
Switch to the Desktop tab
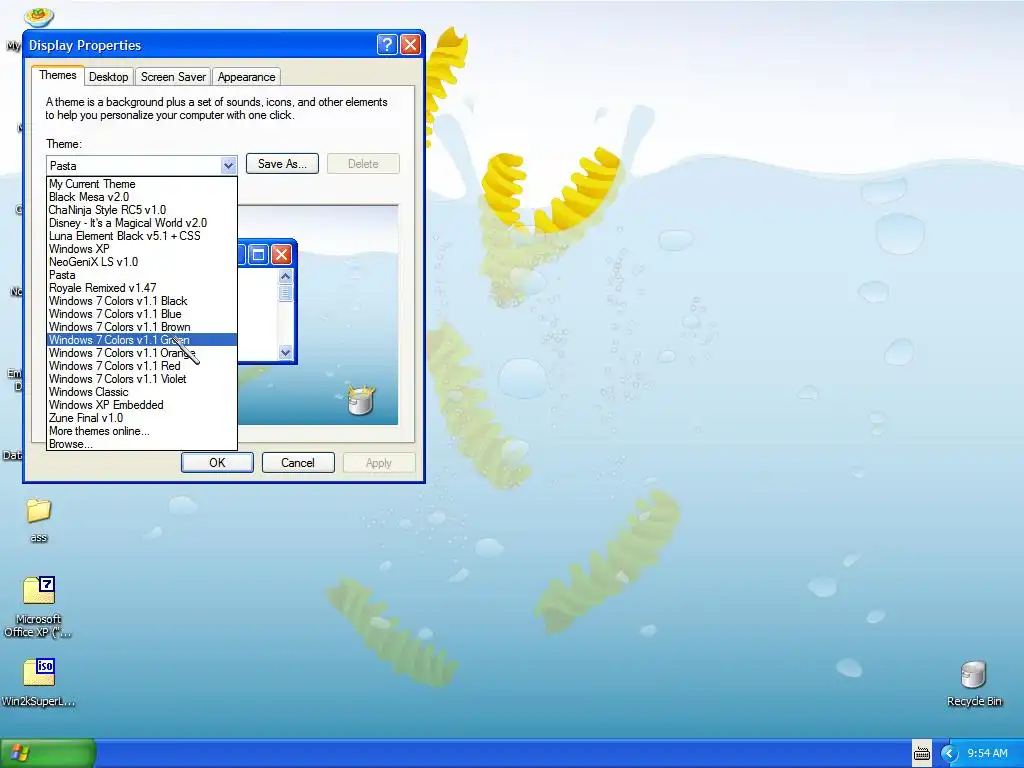108,77
